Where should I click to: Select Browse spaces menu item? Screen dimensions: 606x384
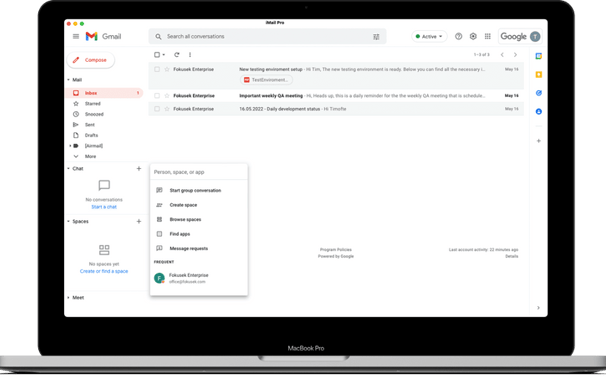click(x=199, y=219)
